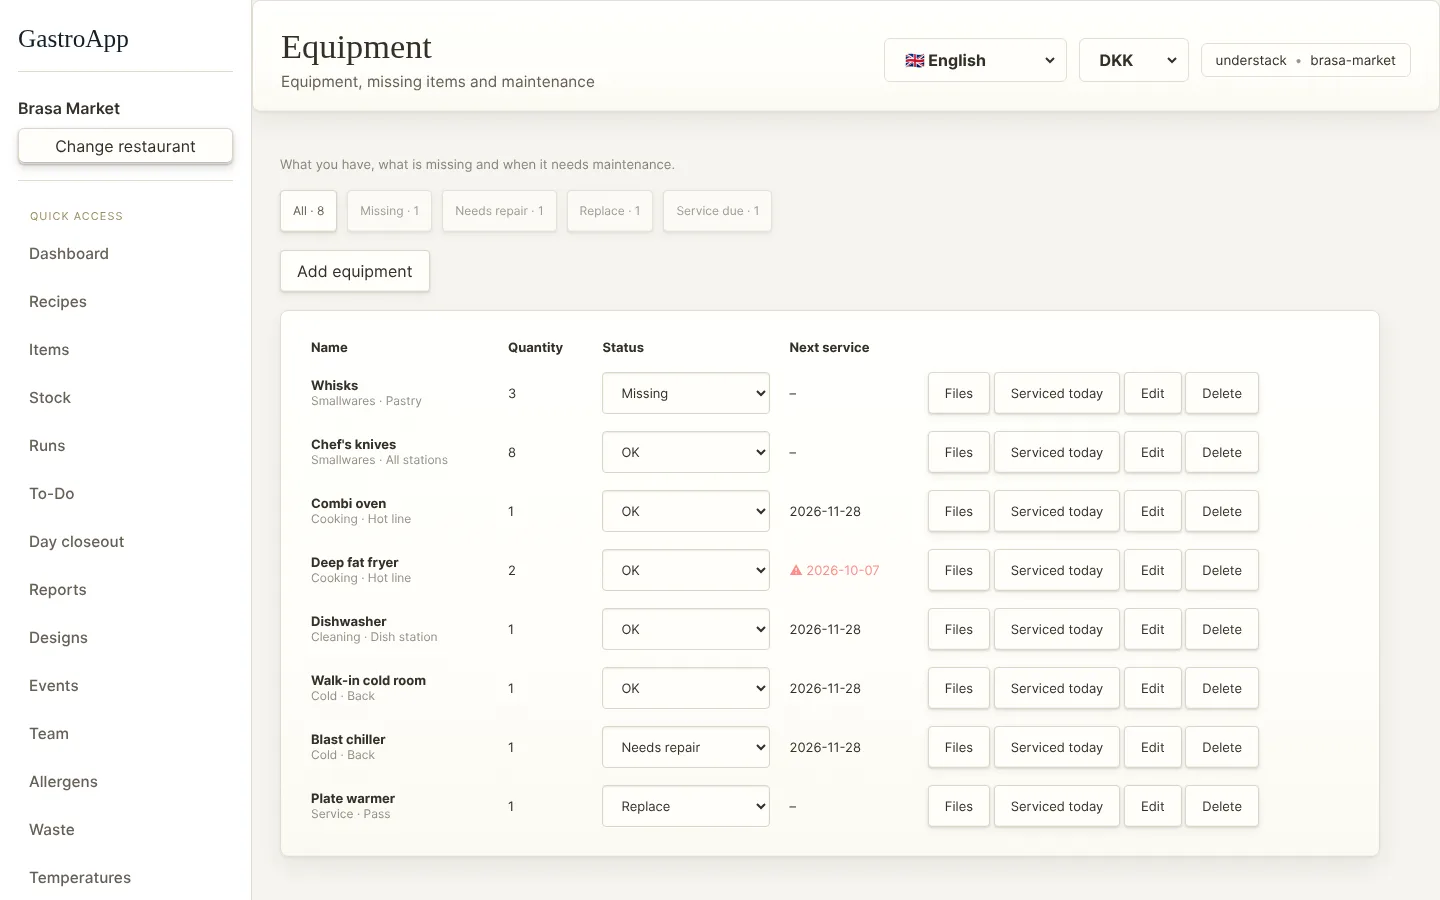
Task: Expand the Combi oven status dropdown
Action: tap(686, 511)
